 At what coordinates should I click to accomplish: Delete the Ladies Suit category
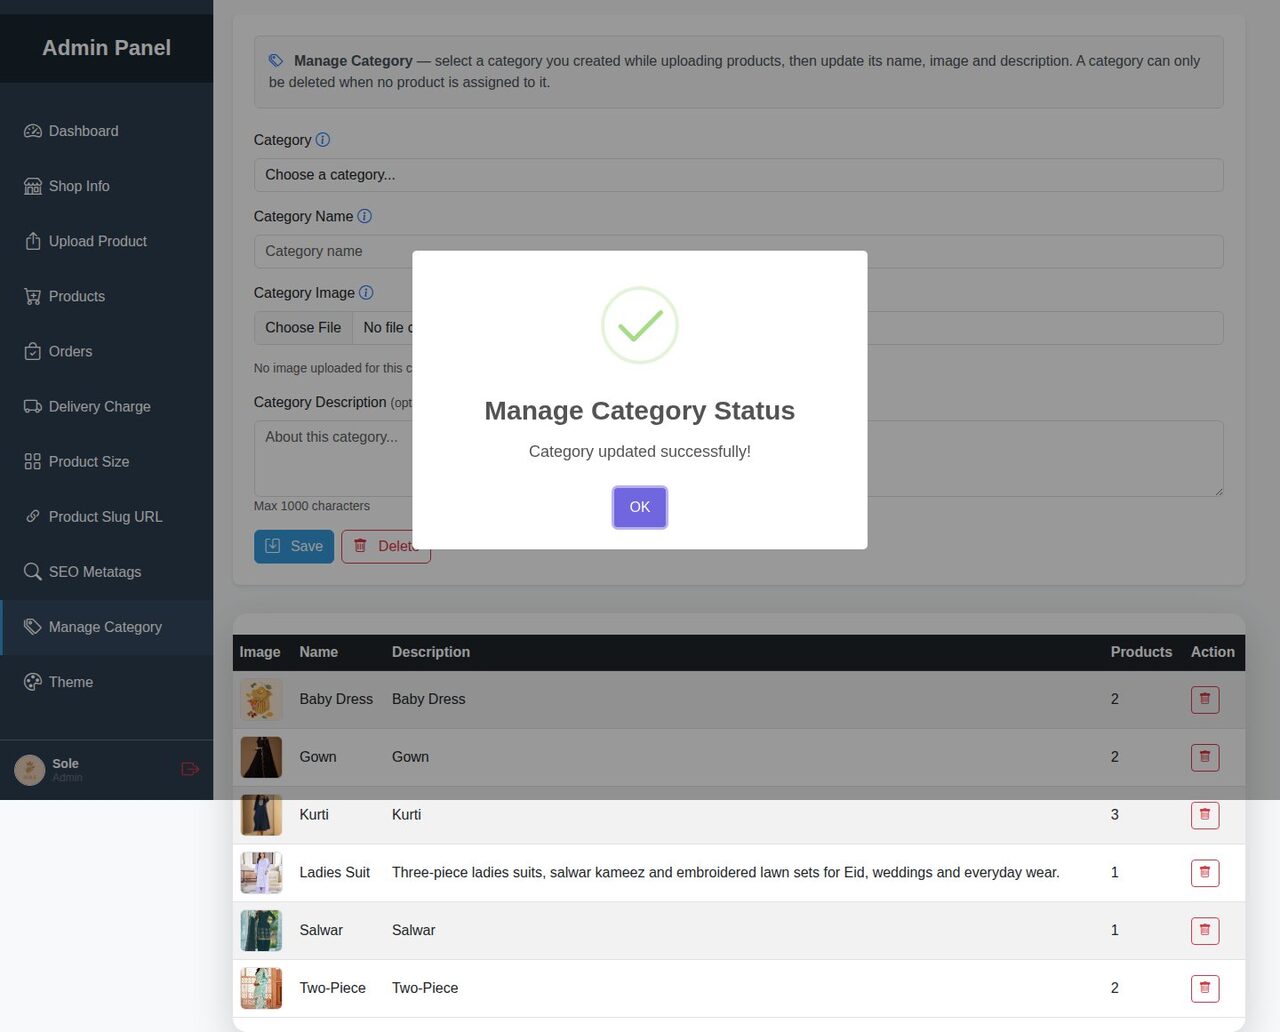click(1205, 873)
